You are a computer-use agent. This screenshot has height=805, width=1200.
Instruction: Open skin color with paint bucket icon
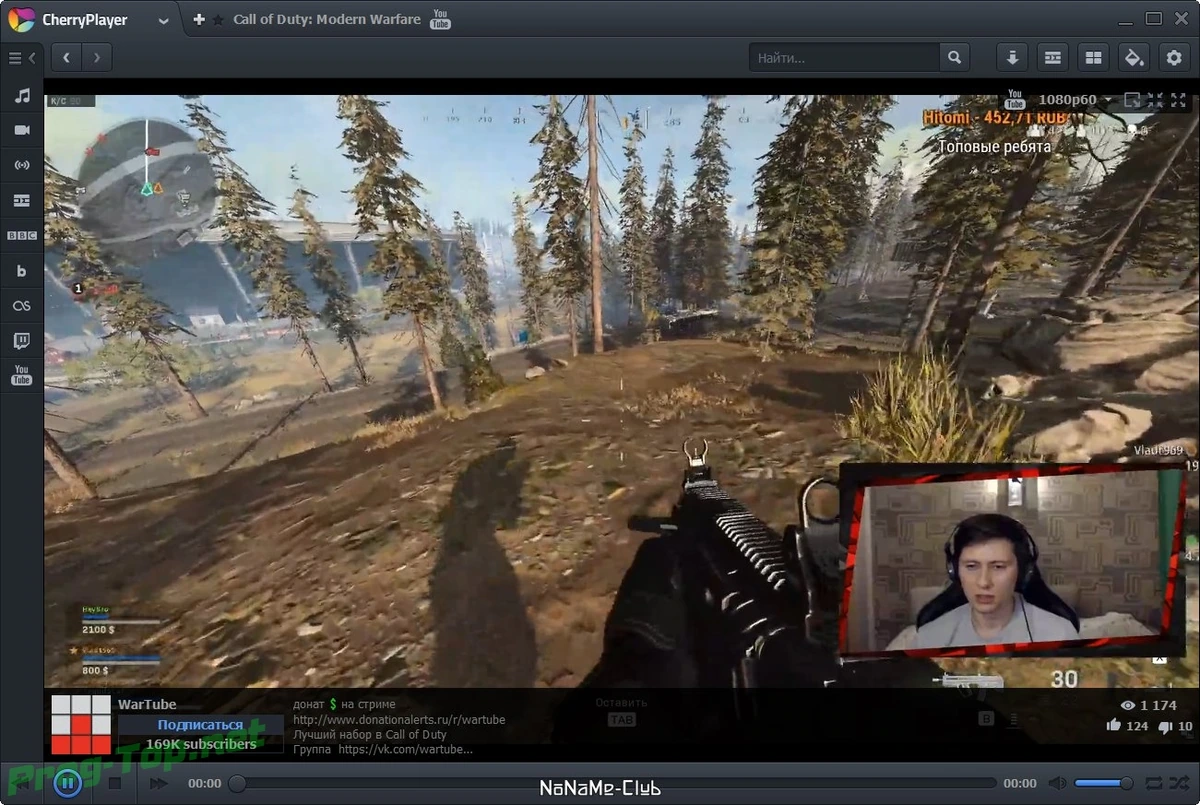(1134, 58)
